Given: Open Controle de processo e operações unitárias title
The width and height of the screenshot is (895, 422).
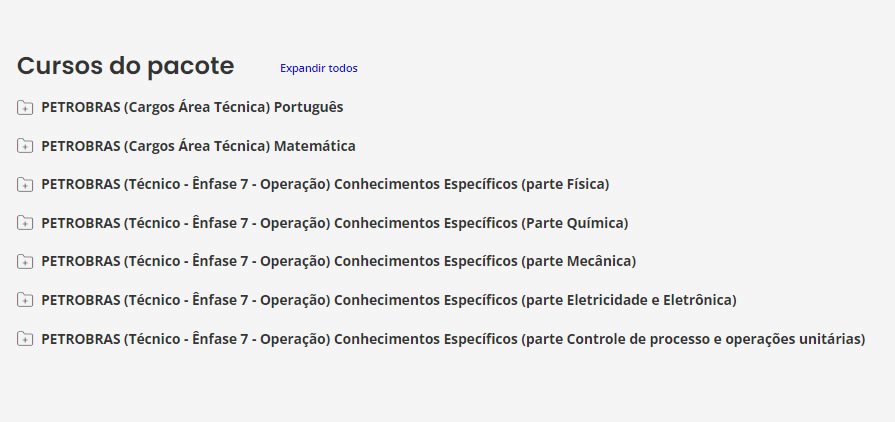Looking at the screenshot, I should click(453, 339).
